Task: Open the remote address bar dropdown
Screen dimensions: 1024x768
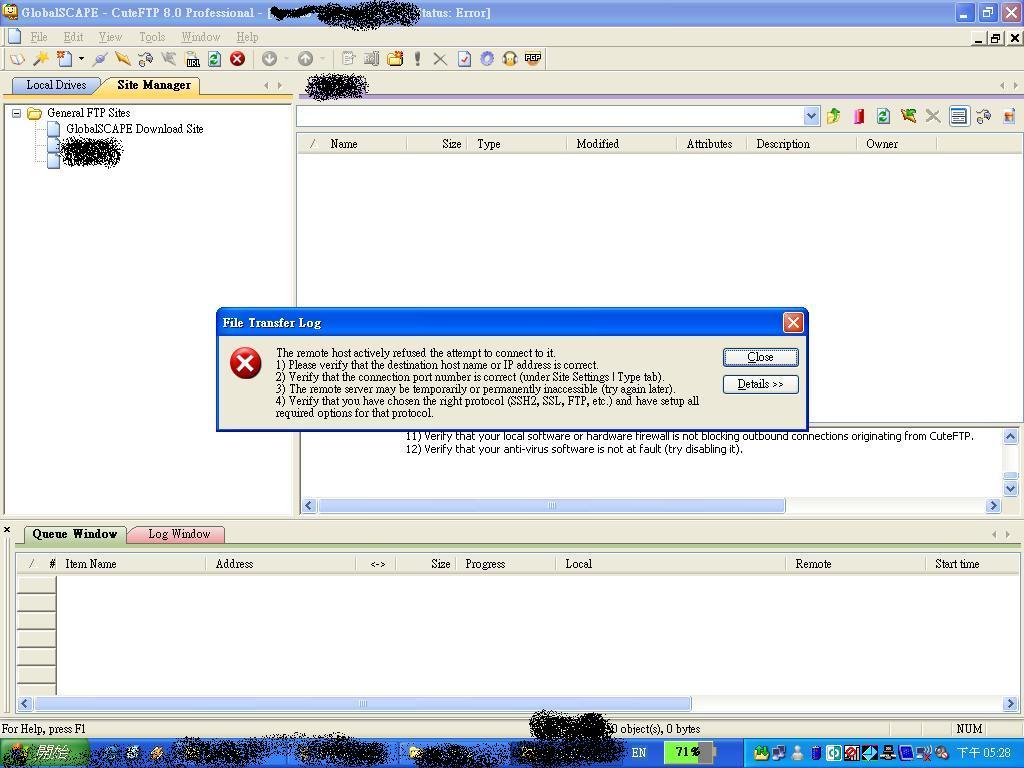Action: pyautogui.click(x=811, y=115)
